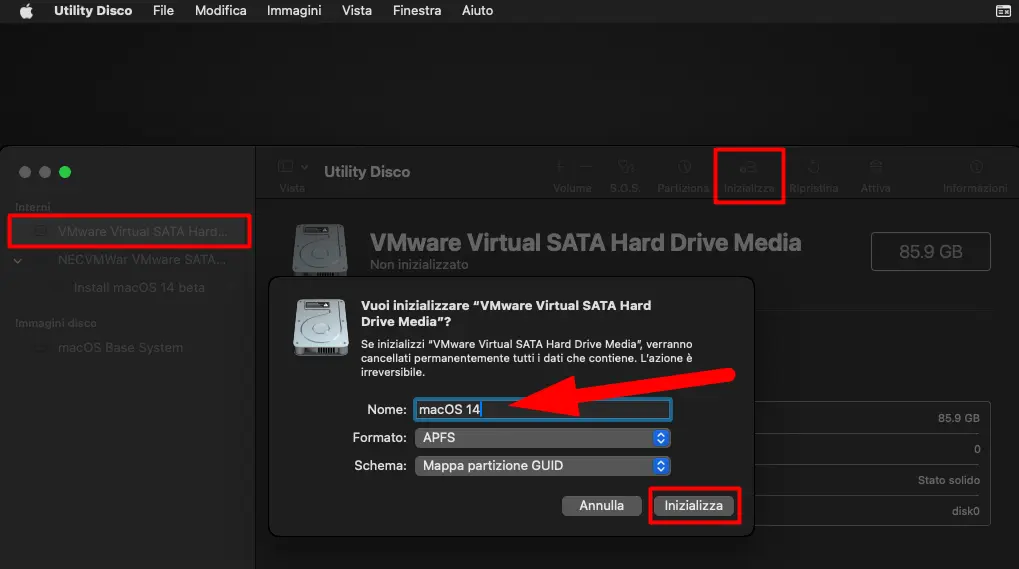Click the Vista sidebar toolbar icon
The width and height of the screenshot is (1019, 569).
[285, 167]
